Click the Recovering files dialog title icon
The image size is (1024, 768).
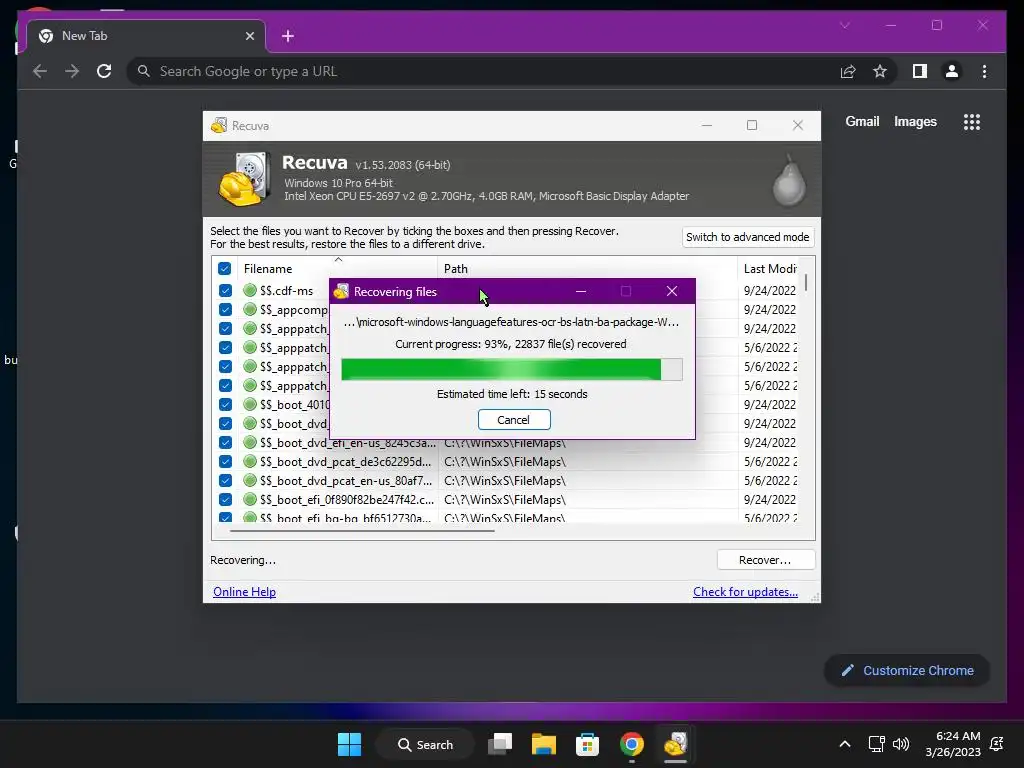[x=341, y=291]
